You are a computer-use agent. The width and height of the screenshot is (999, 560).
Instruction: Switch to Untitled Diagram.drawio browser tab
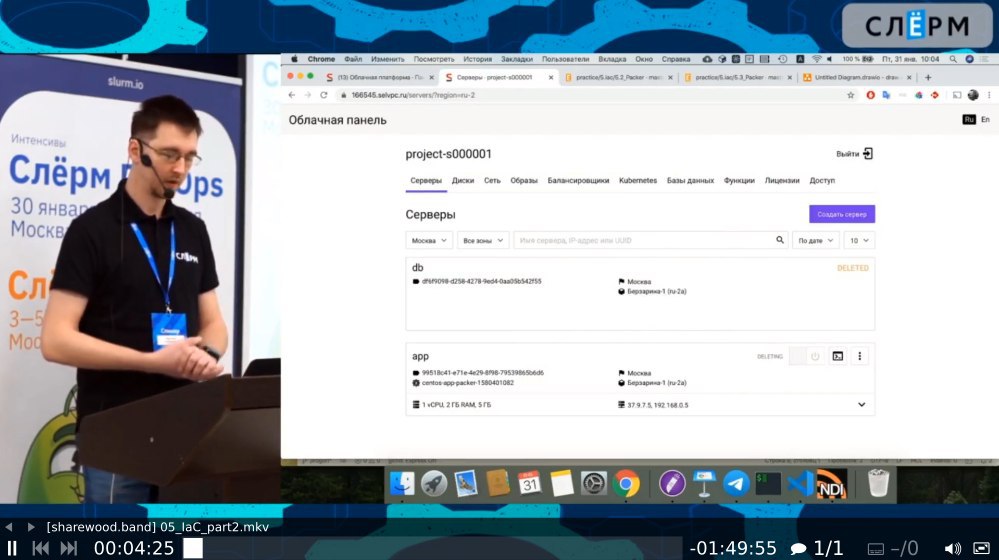coord(857,77)
